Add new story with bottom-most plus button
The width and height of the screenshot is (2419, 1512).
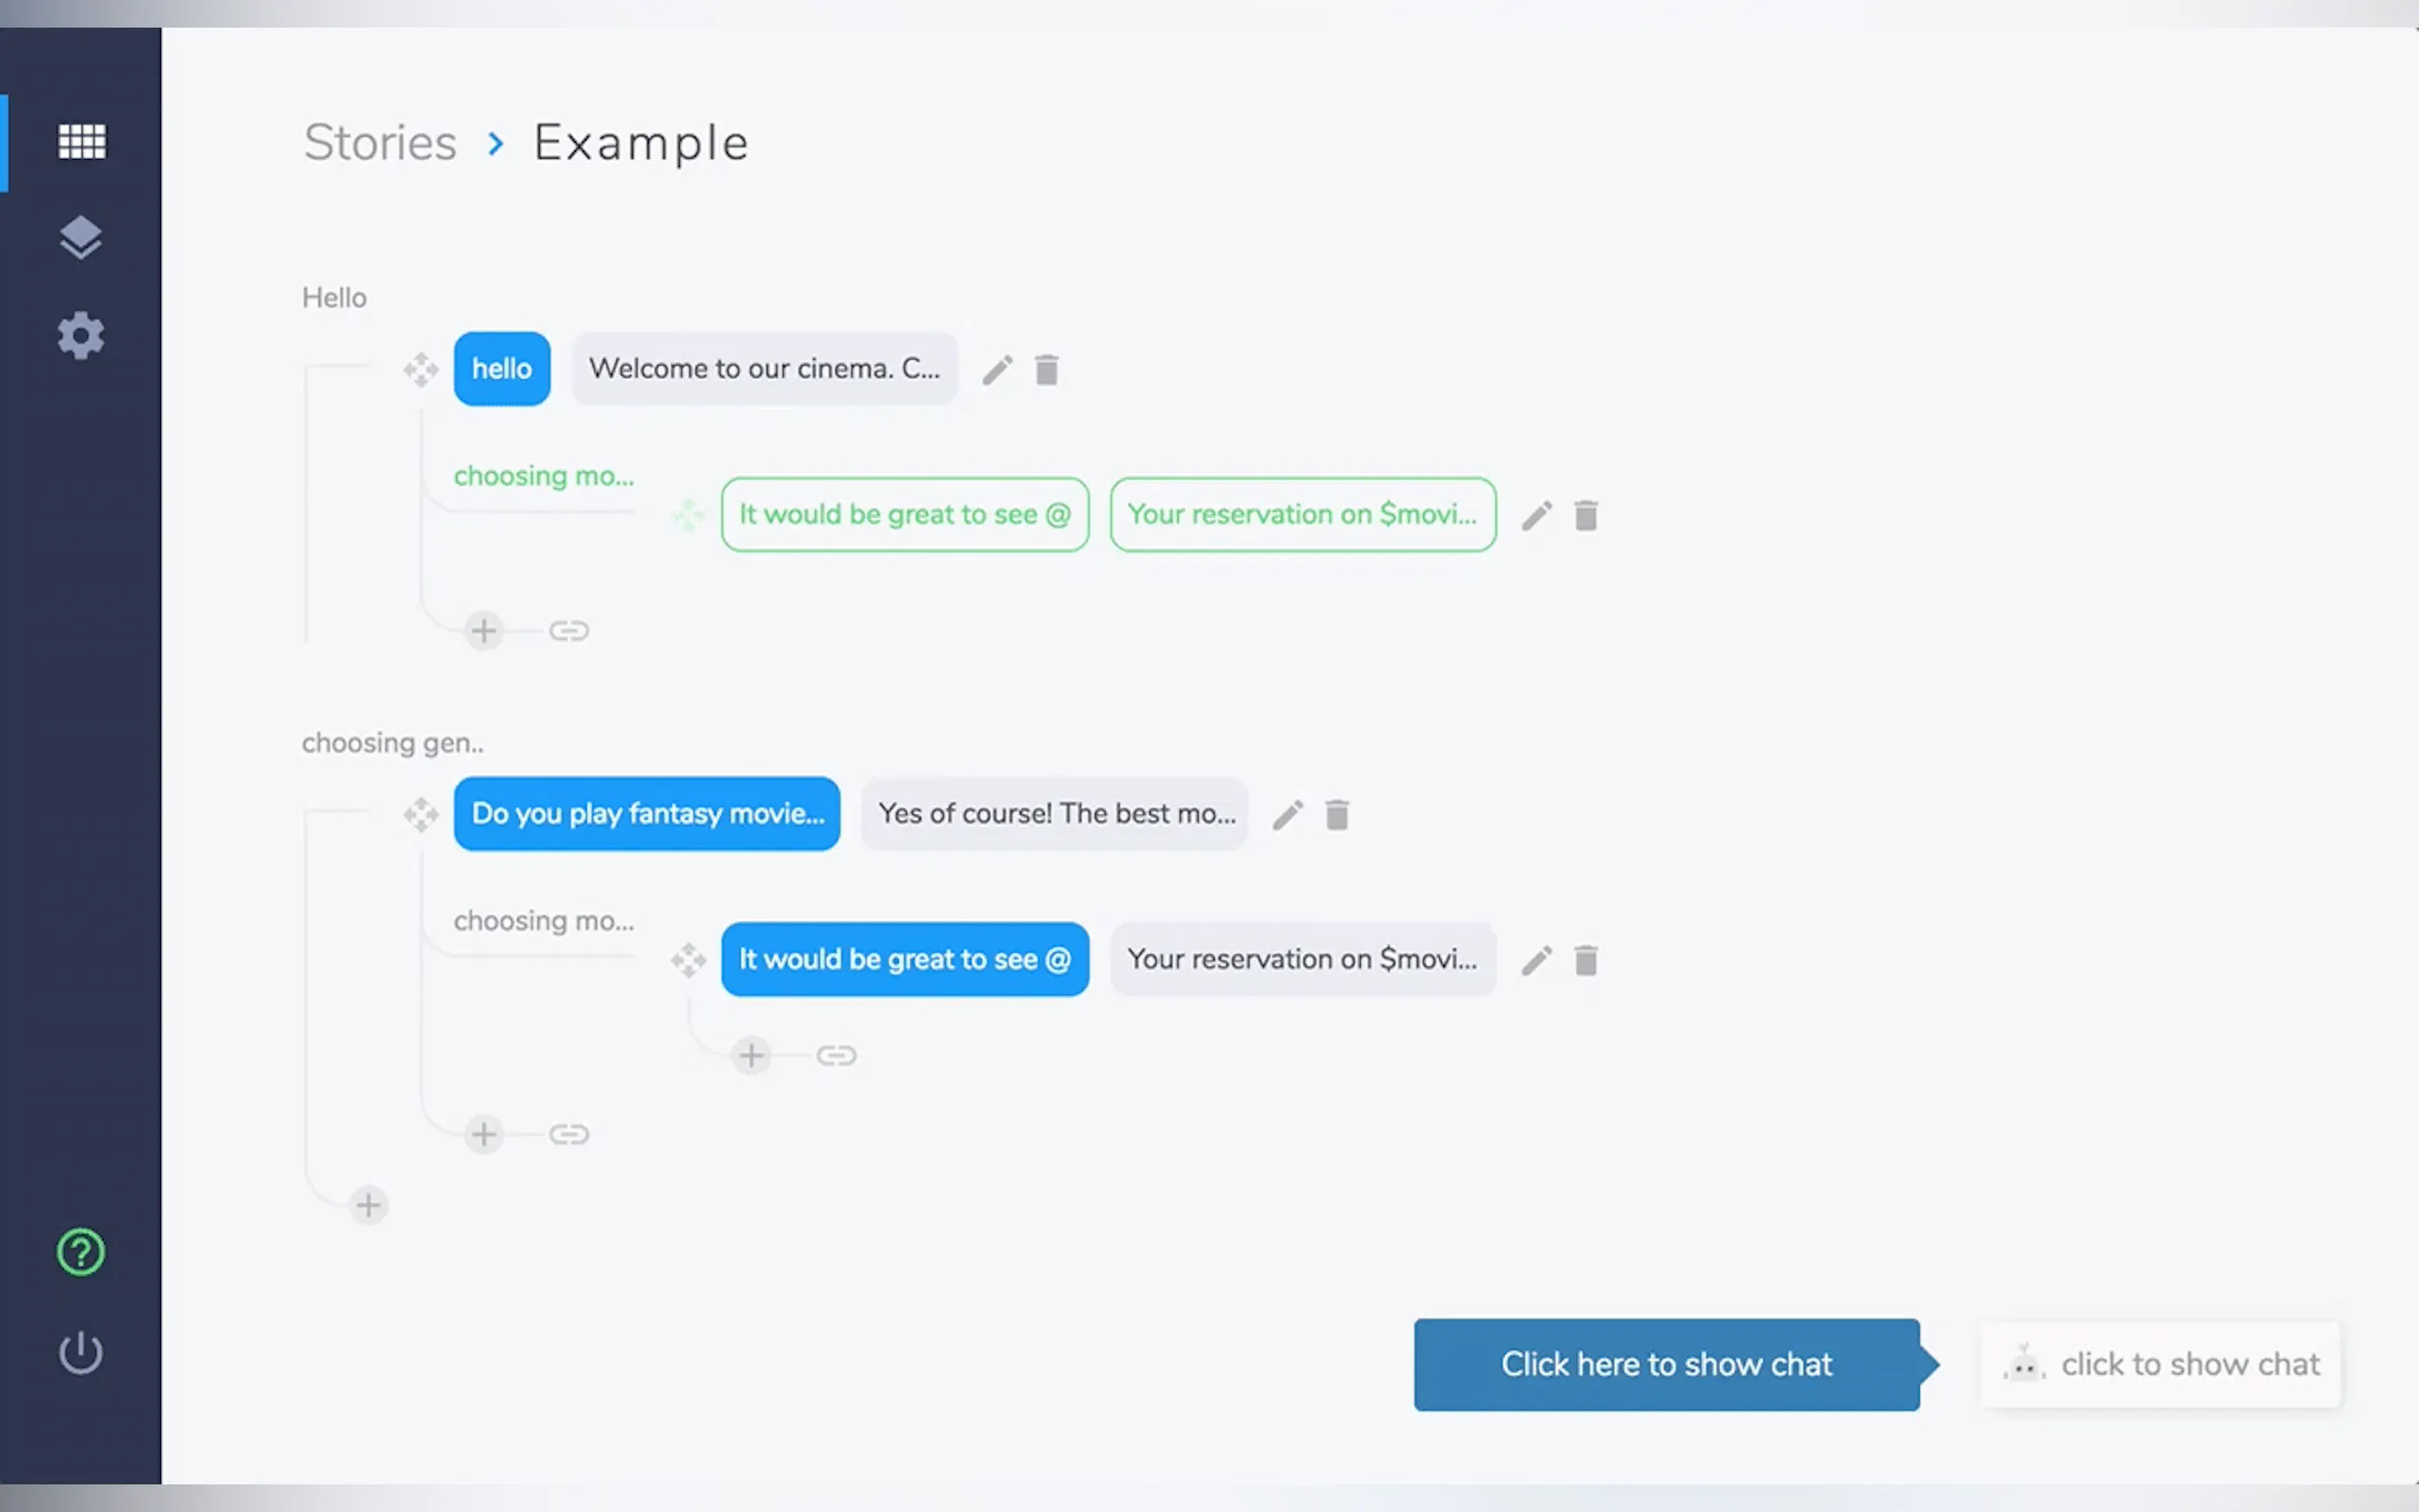coord(368,1204)
